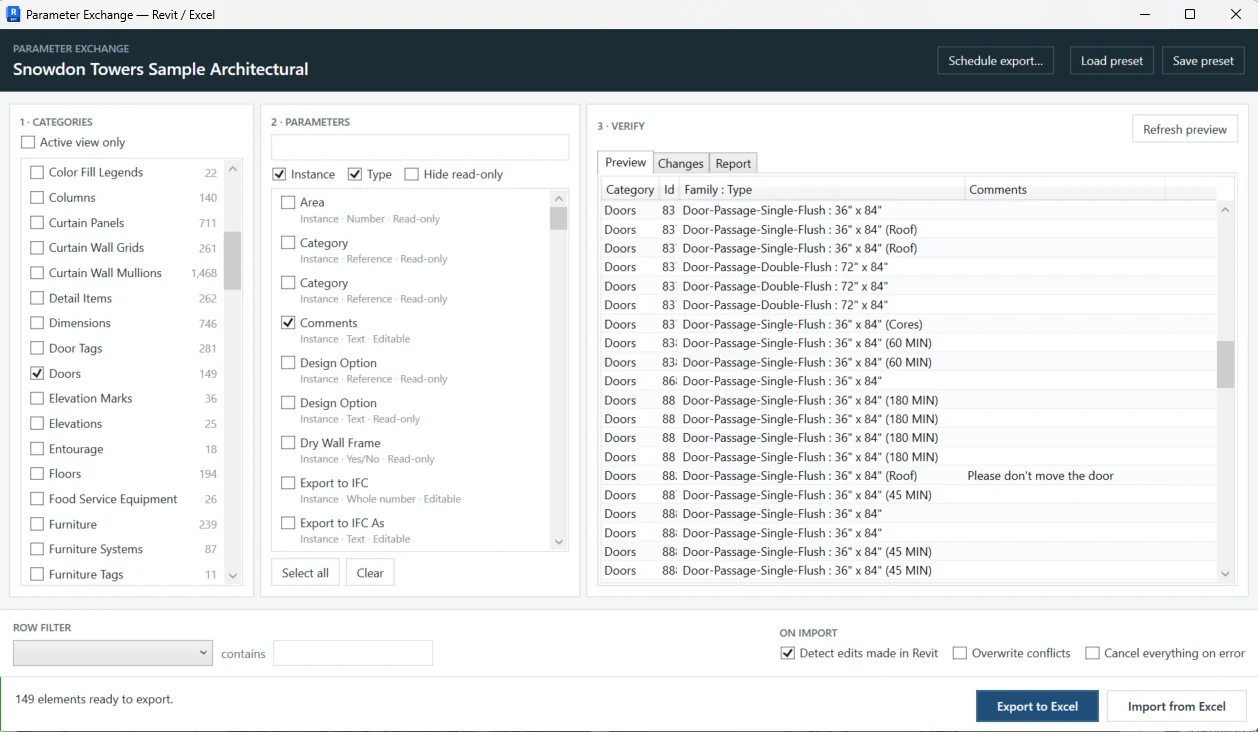Uncheck the Doors category checkbox
1258x732 pixels.
37,373
